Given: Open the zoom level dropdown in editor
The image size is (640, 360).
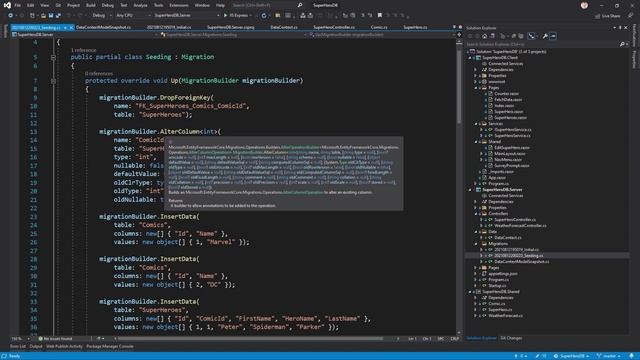Looking at the screenshot, I should click(20, 339).
